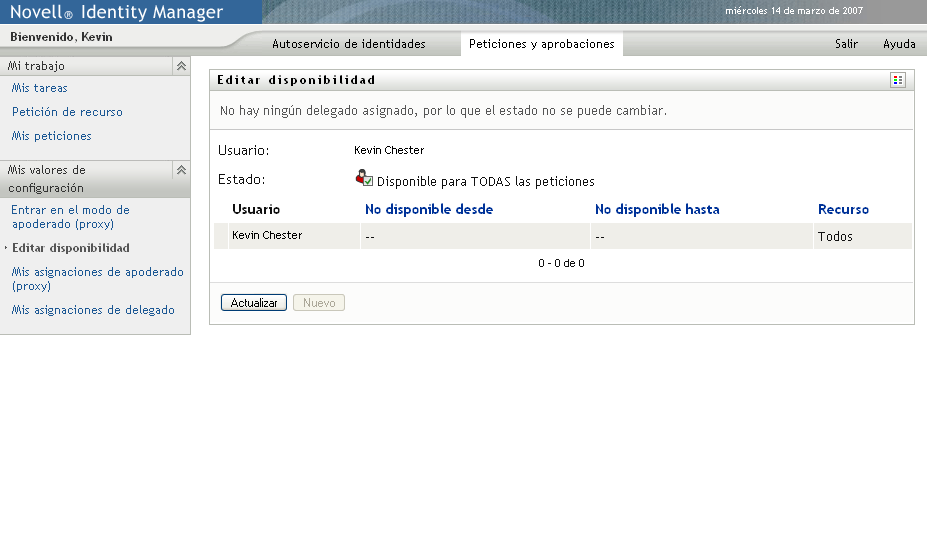Click the Usuario column header

click(256, 209)
